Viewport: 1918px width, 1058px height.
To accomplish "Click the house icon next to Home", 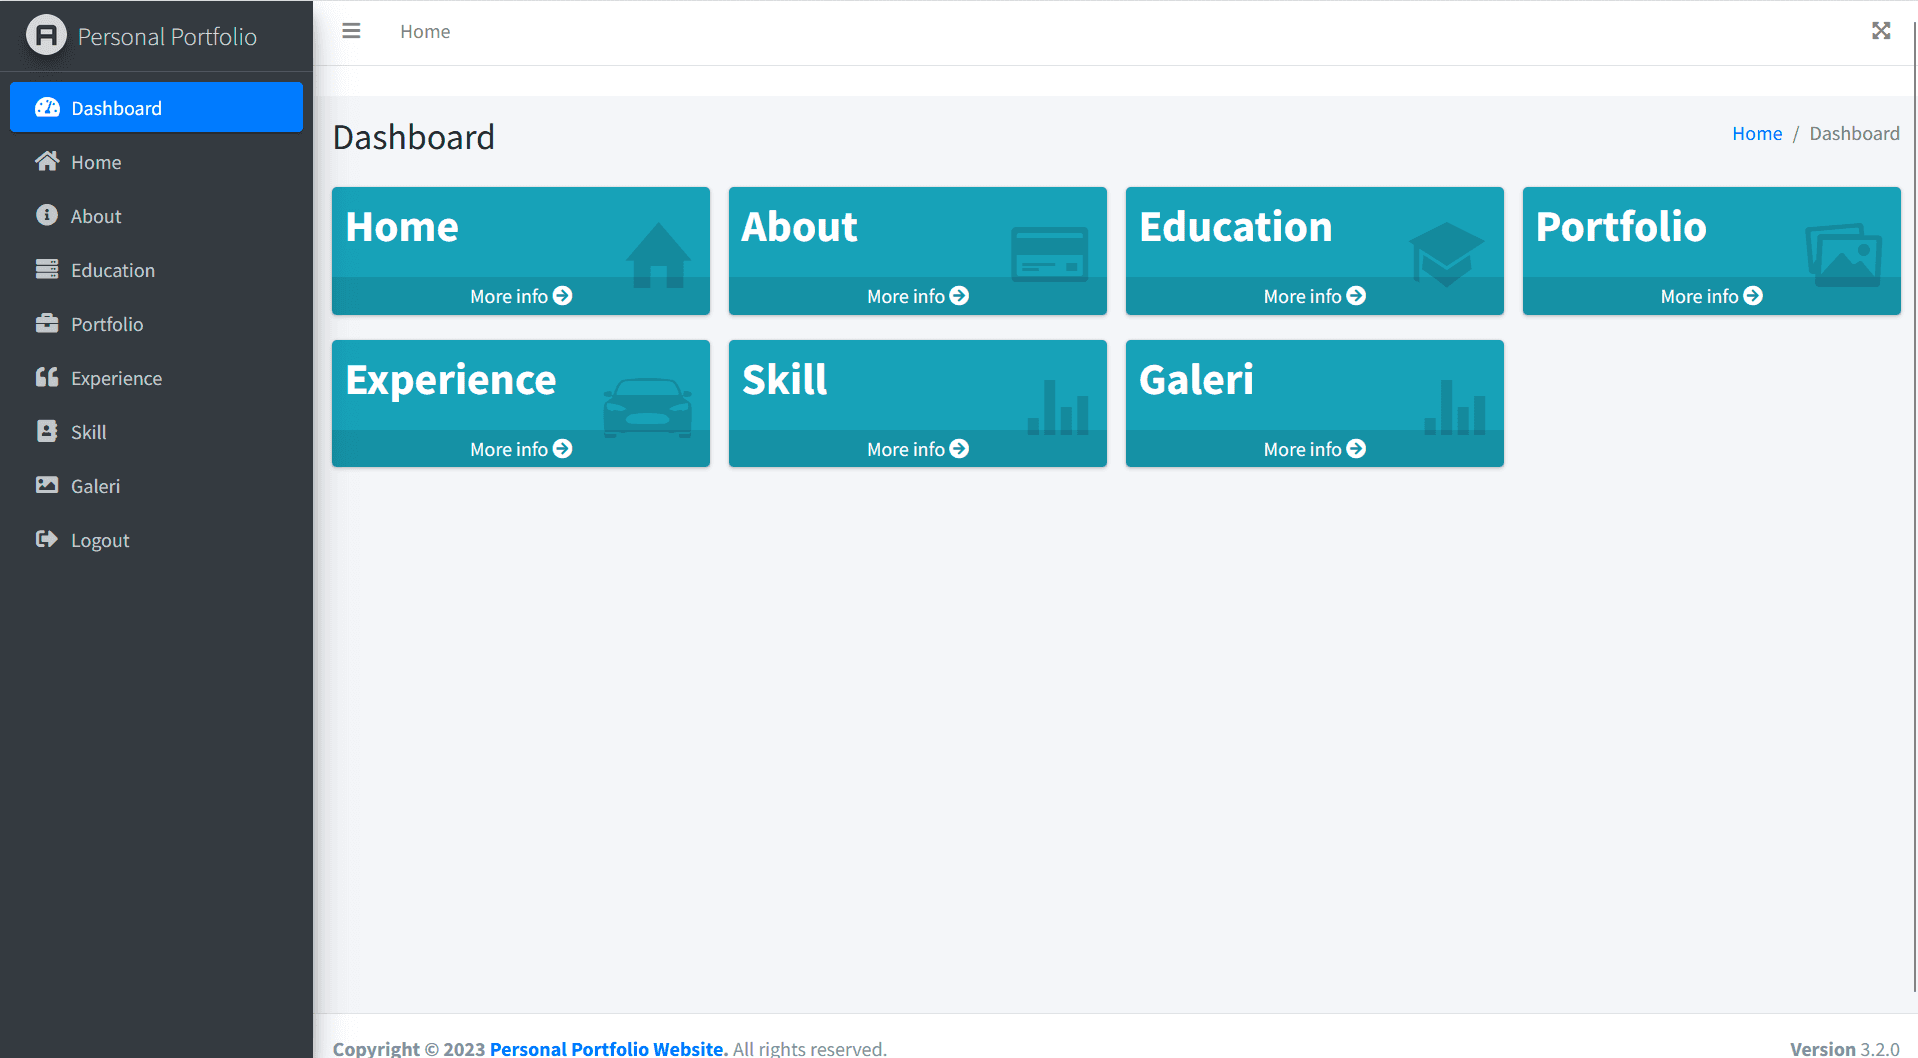I will point(48,161).
